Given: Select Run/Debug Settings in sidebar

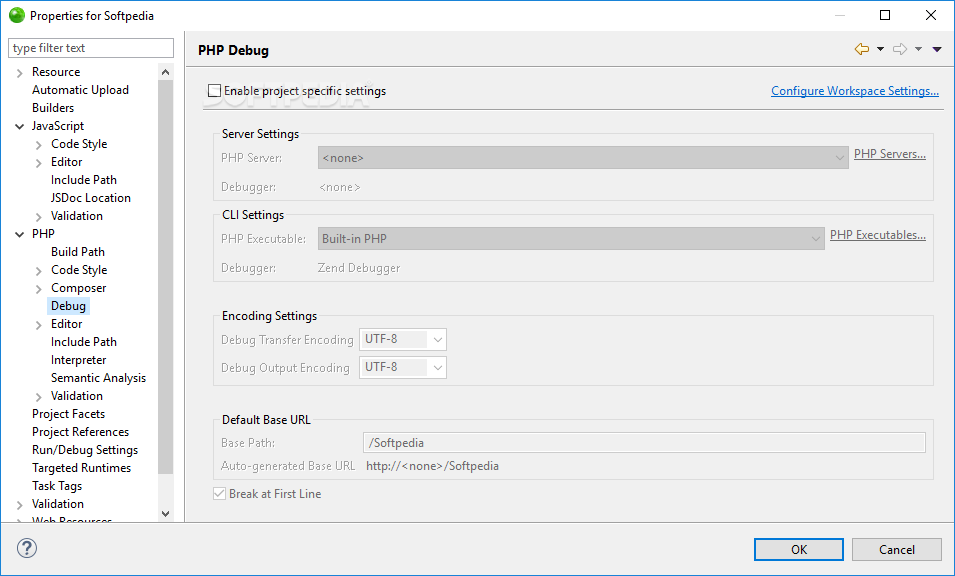Looking at the screenshot, I should 85,450.
